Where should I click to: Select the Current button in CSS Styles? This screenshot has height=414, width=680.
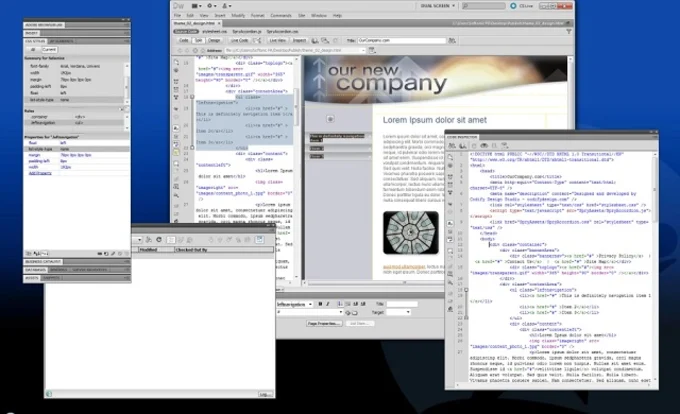[x=48, y=47]
